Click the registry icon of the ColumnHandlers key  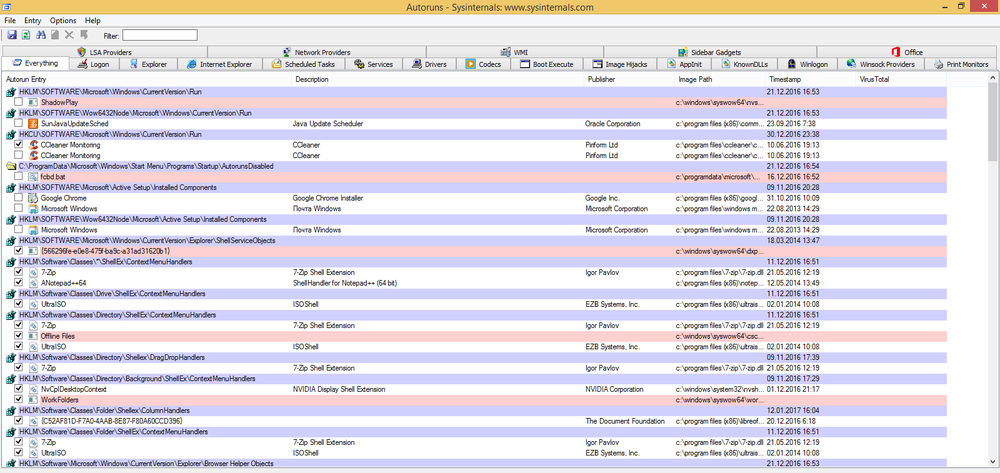click(11, 411)
